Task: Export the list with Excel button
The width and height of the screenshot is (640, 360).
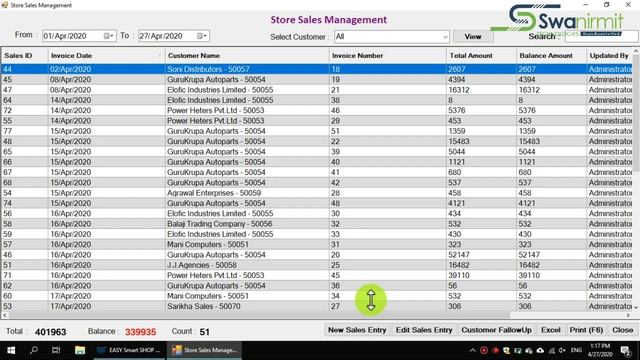Action: 551,330
